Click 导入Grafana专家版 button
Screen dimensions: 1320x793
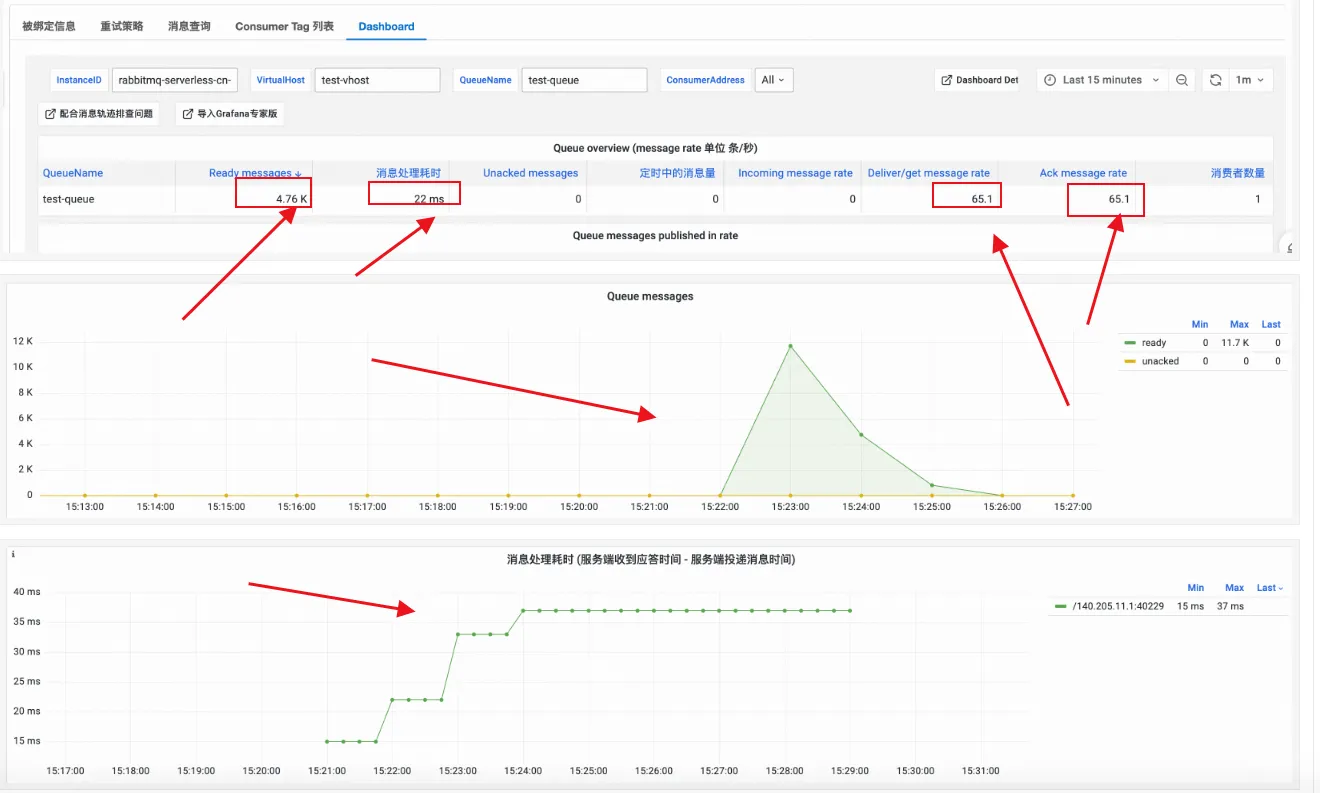[229, 114]
